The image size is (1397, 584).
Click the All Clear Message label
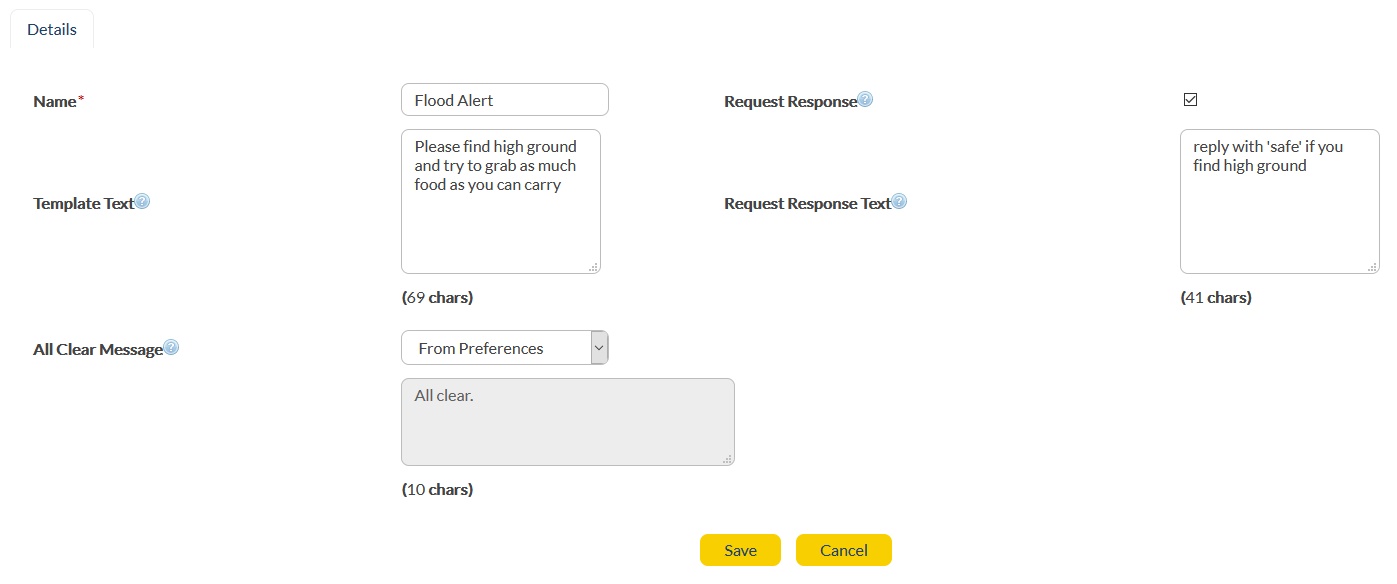click(x=97, y=350)
